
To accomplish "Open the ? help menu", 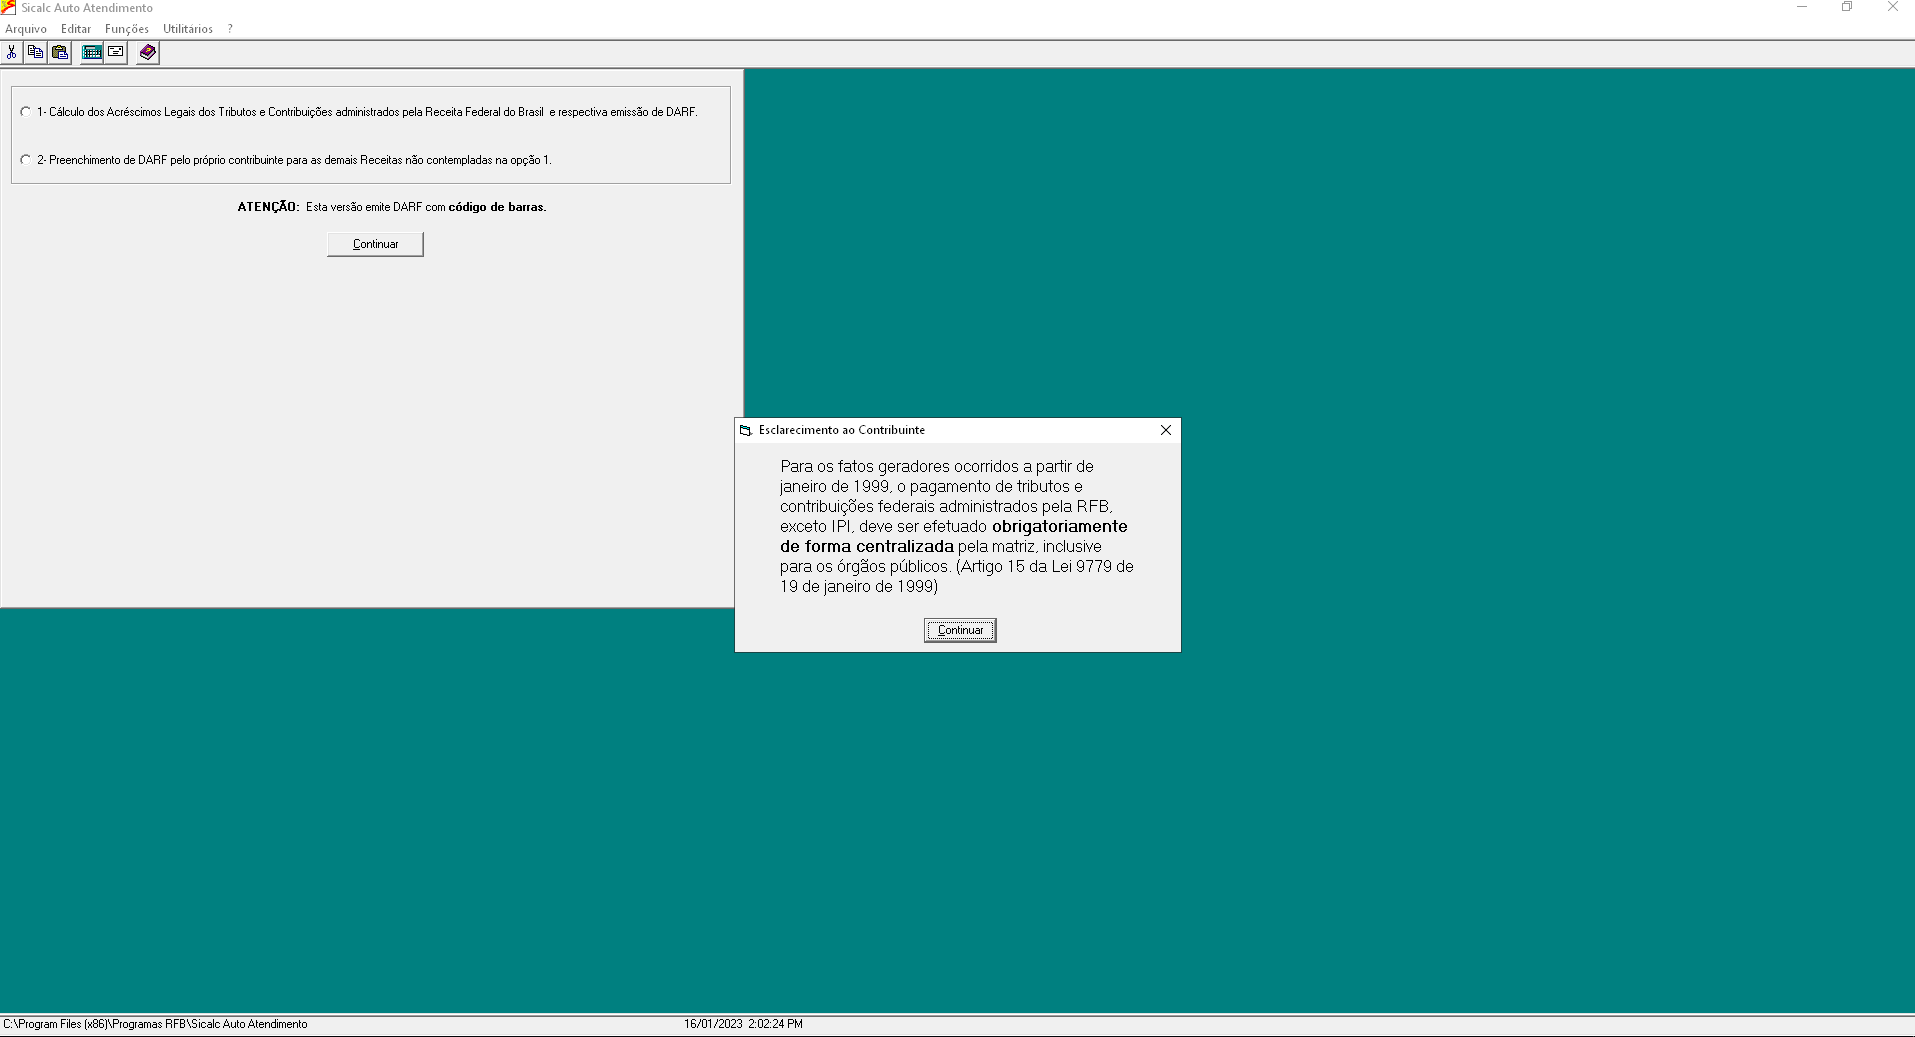I will coord(230,29).
